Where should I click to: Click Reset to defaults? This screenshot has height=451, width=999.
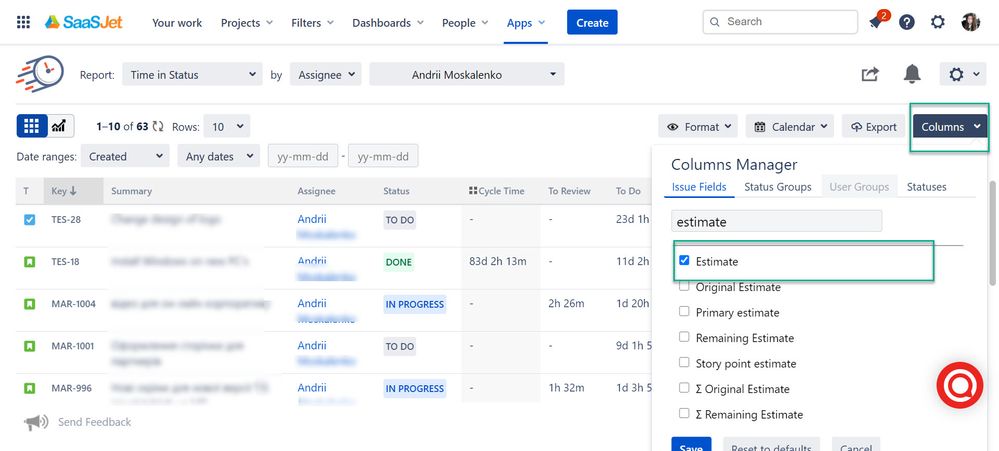coord(771,445)
